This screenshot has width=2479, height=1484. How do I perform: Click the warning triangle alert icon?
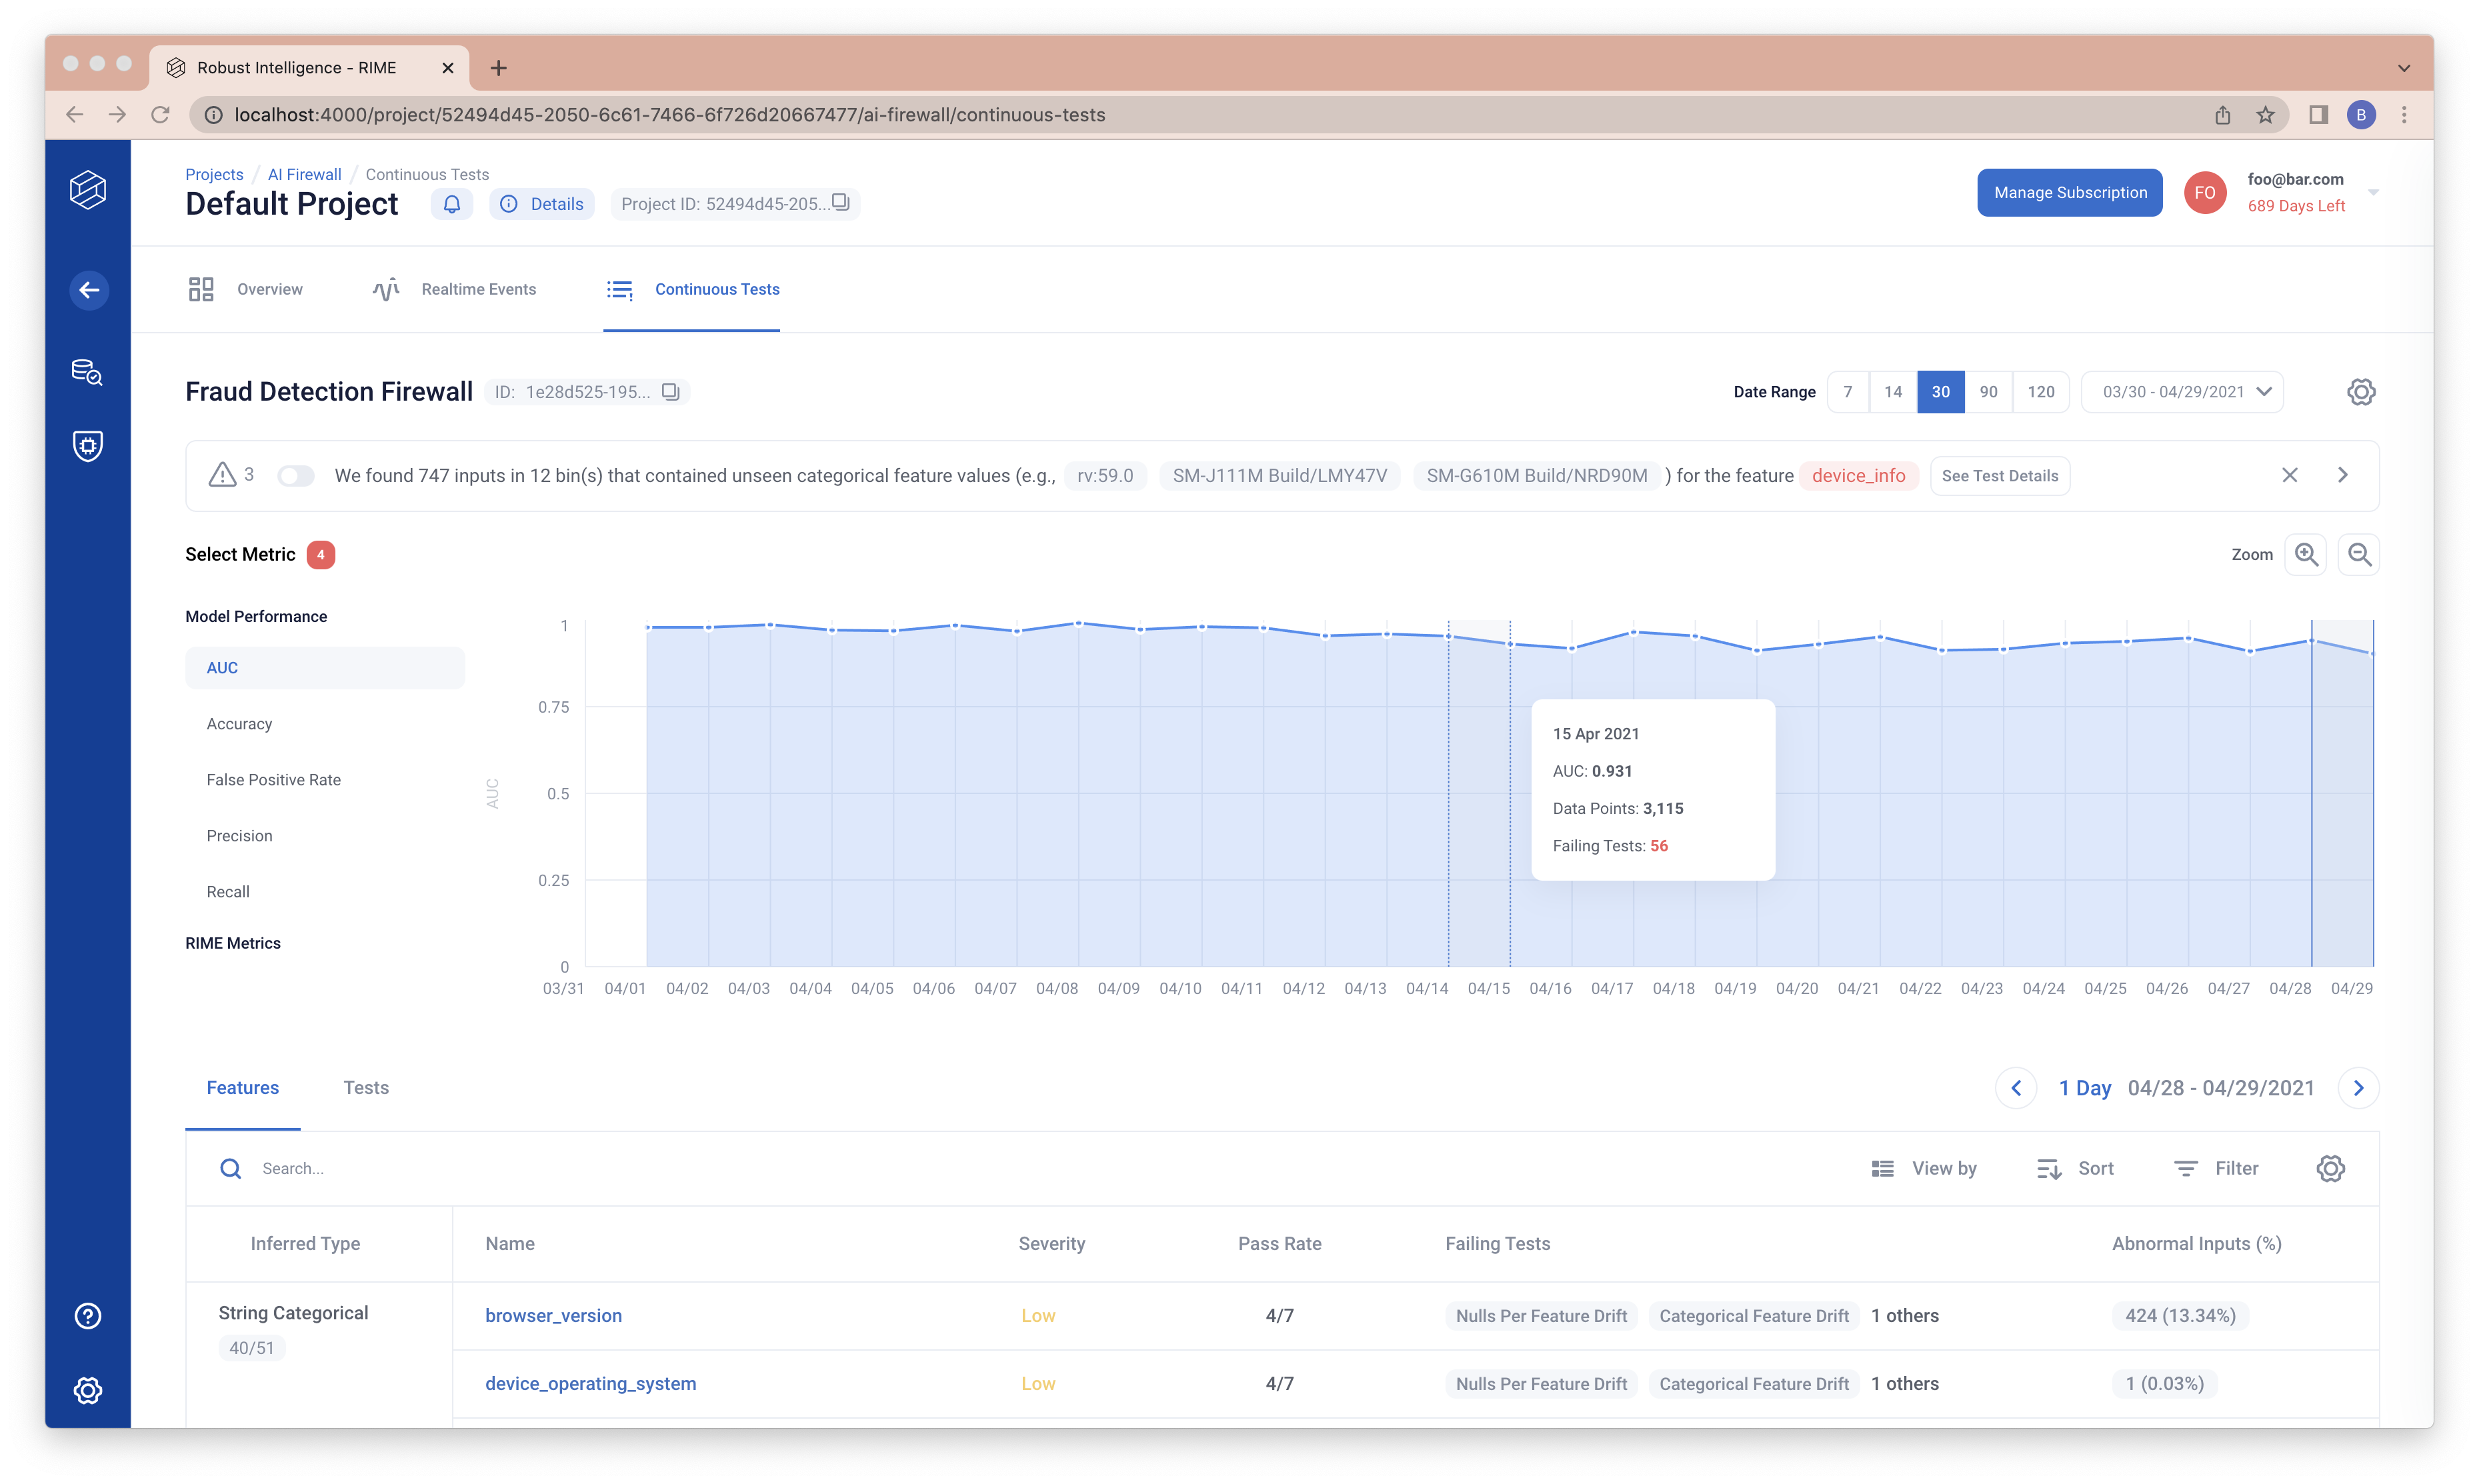(x=222, y=475)
